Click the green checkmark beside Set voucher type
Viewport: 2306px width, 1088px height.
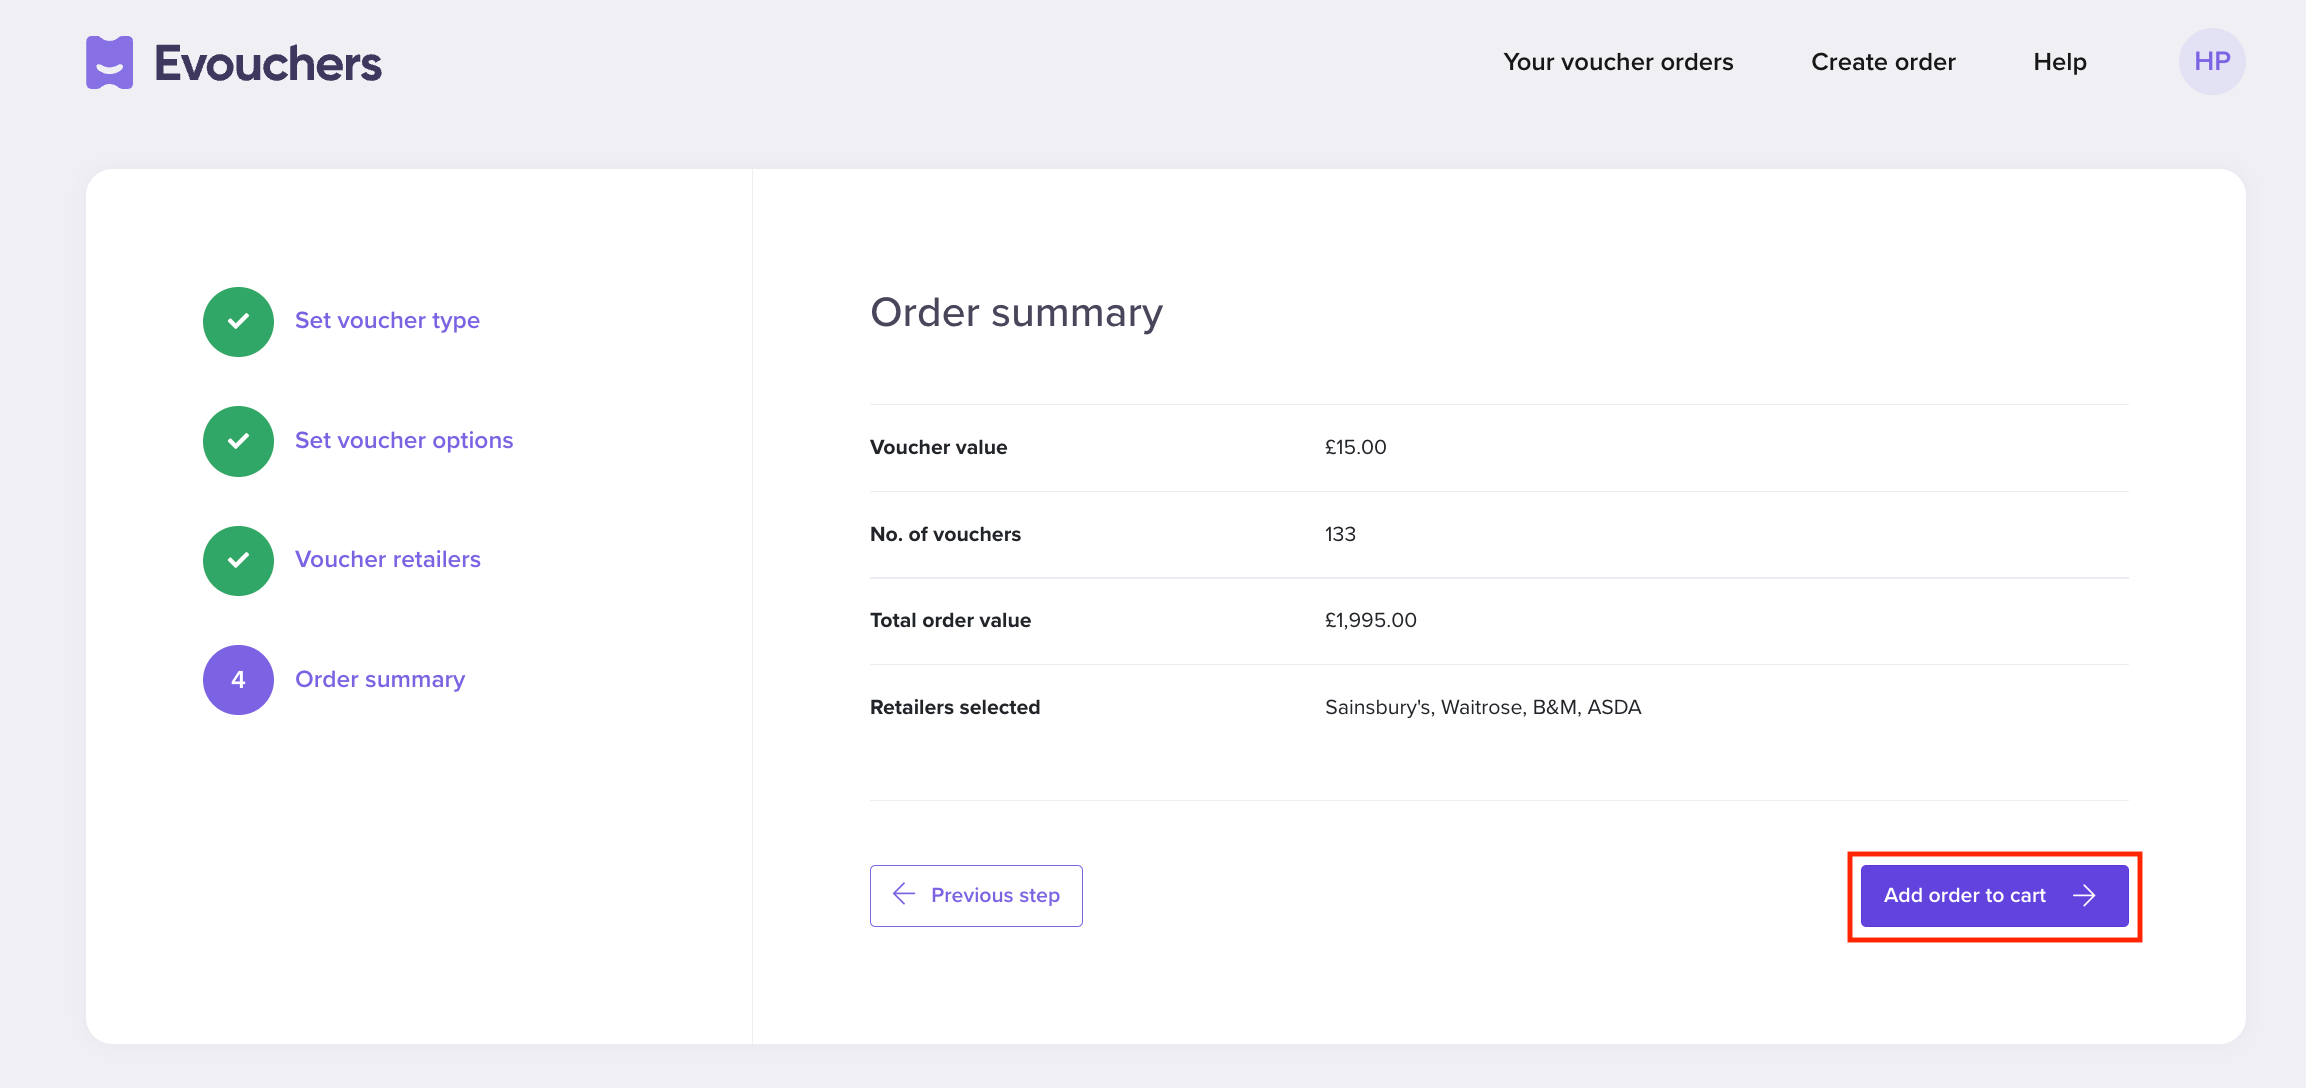coord(238,321)
